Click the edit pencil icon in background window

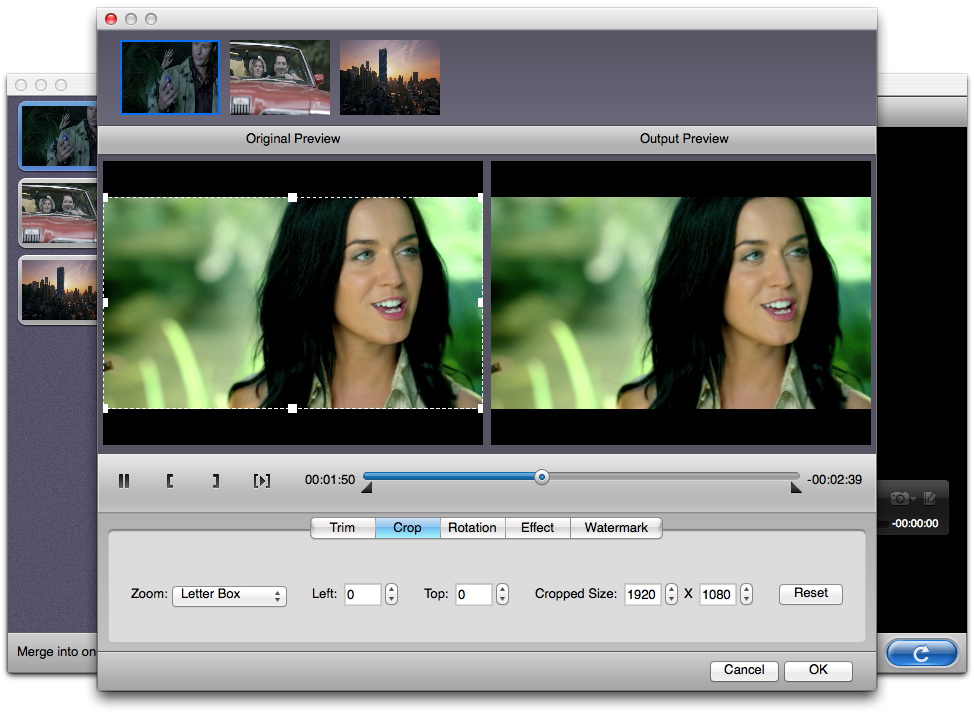tap(930, 498)
